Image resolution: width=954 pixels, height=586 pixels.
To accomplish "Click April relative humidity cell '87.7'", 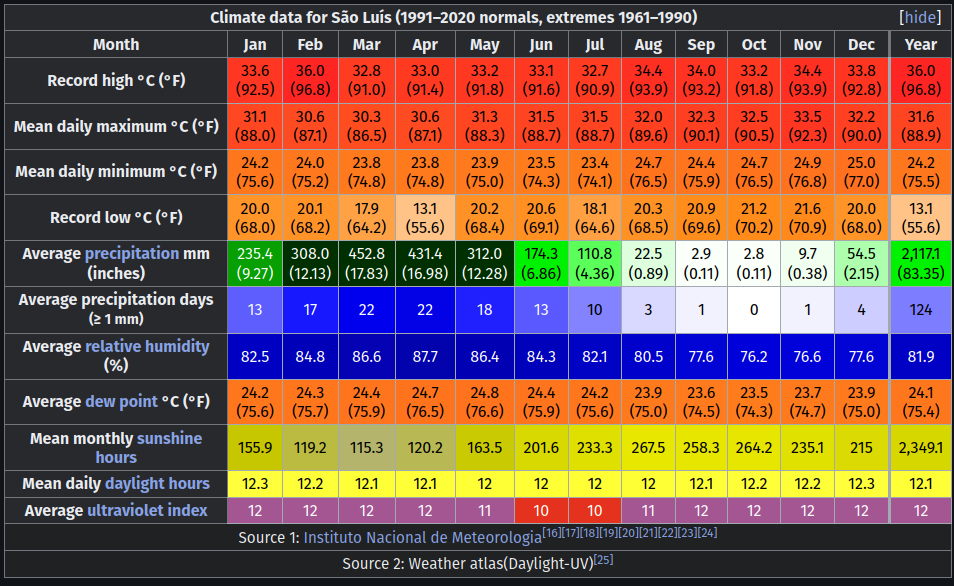I will point(425,356).
